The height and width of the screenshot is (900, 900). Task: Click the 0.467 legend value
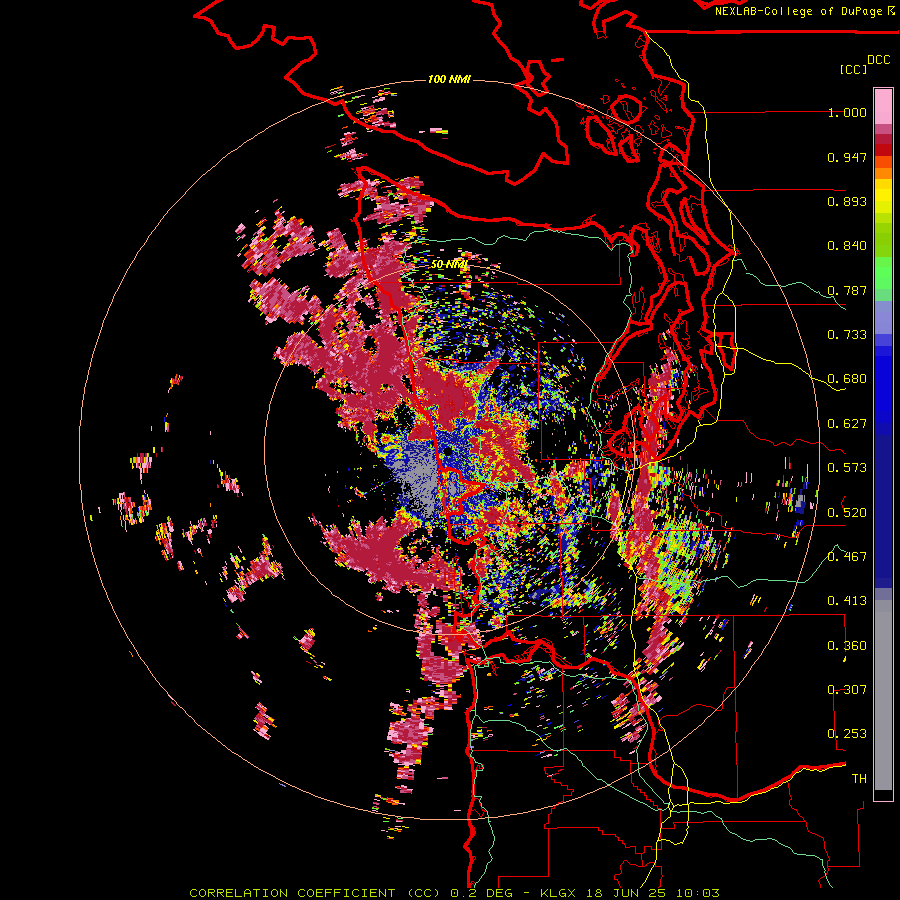pos(847,557)
